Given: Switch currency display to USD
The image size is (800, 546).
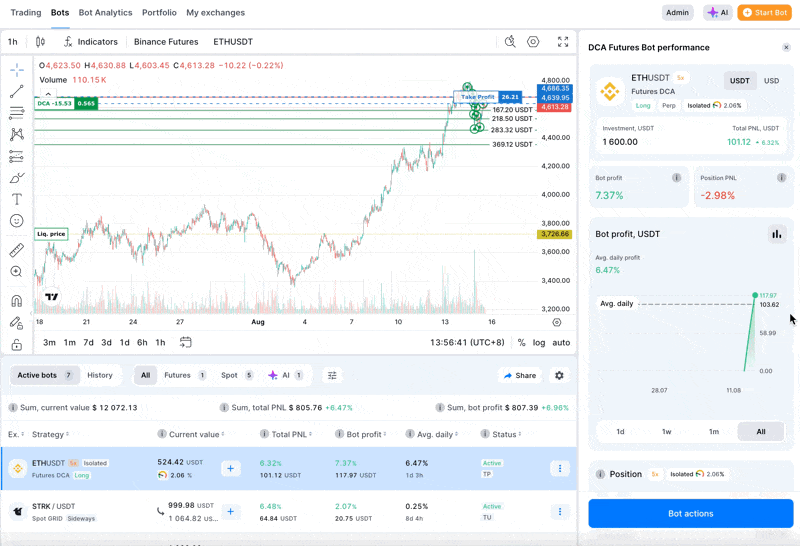Looking at the screenshot, I should coord(771,81).
